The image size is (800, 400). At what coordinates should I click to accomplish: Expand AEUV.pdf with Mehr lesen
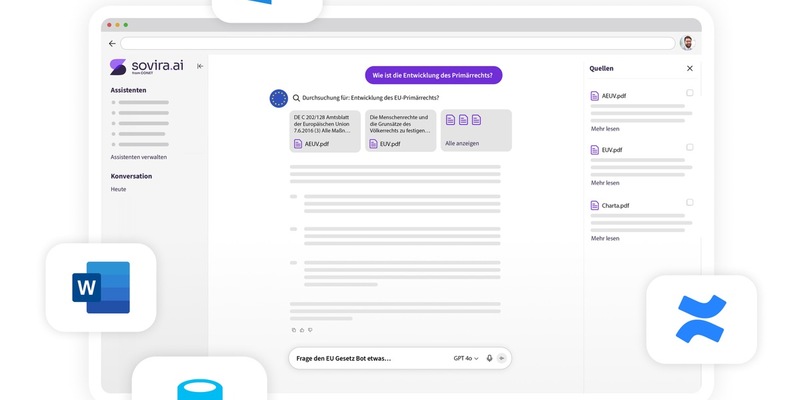coord(605,128)
